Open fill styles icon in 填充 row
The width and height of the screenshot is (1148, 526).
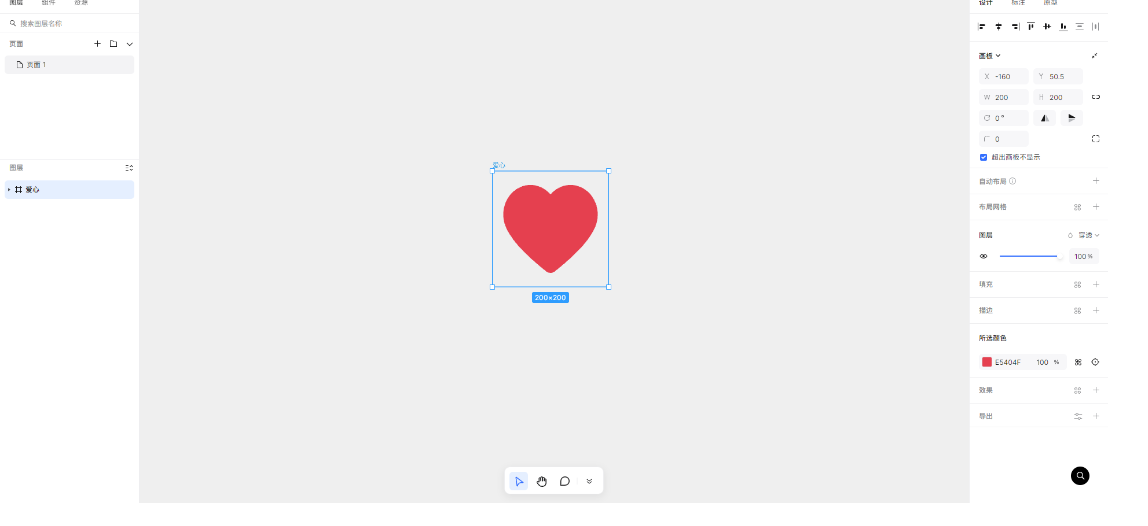tap(1078, 284)
